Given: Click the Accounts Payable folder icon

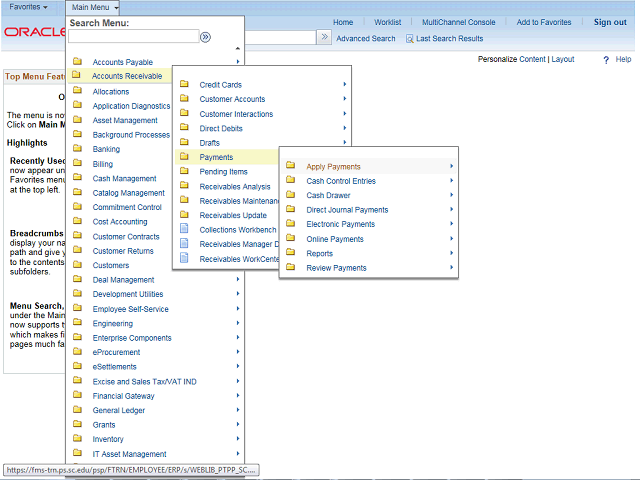Looking at the screenshot, I should point(77,62).
